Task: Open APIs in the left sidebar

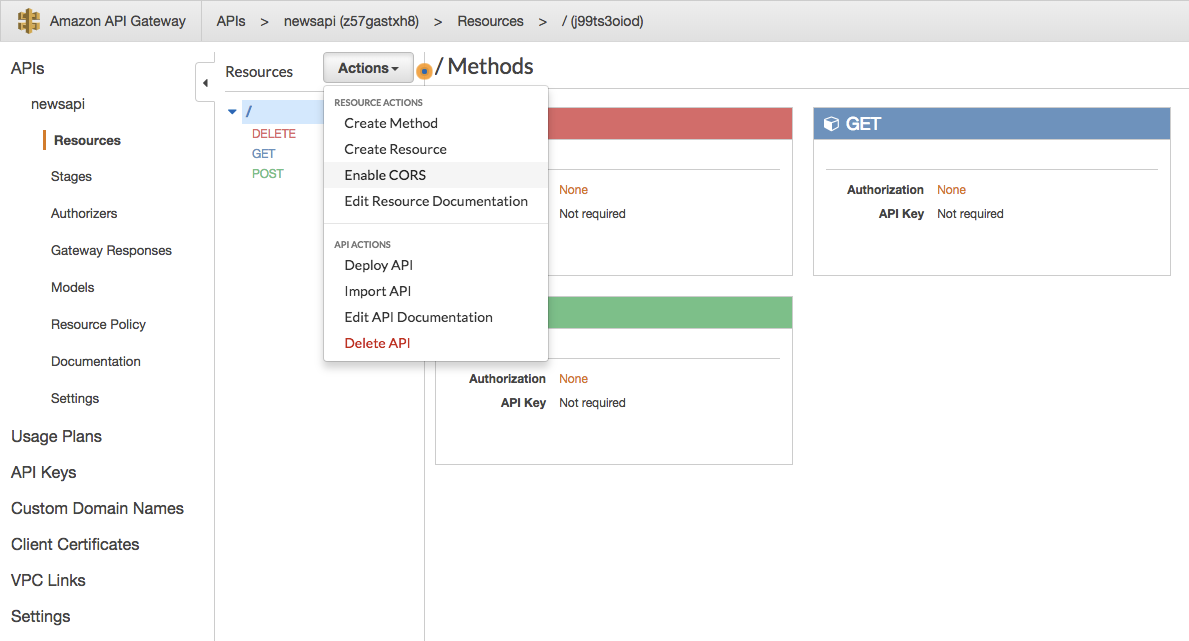Action: point(27,68)
